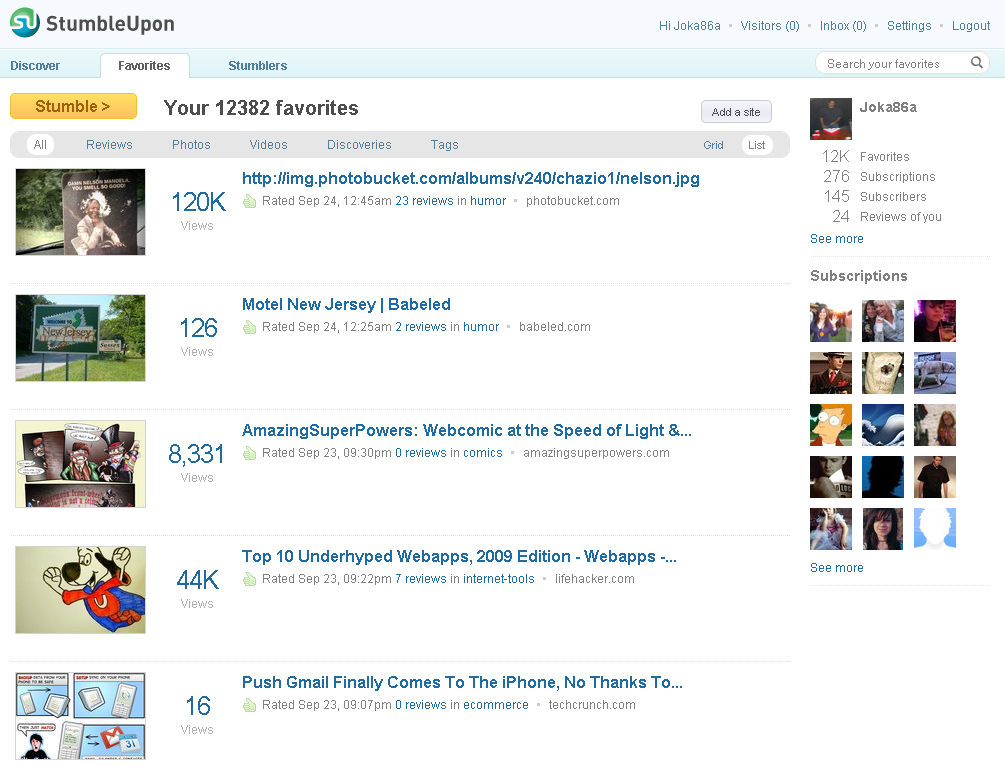Open the photobucket nelson.jpg title link

tap(470, 178)
